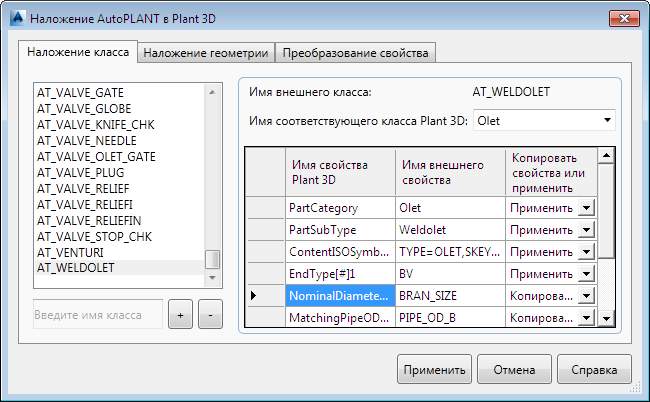This screenshot has height=402, width=650.
Task: Click the Копировать свойства или применить header
Action: 551,172
